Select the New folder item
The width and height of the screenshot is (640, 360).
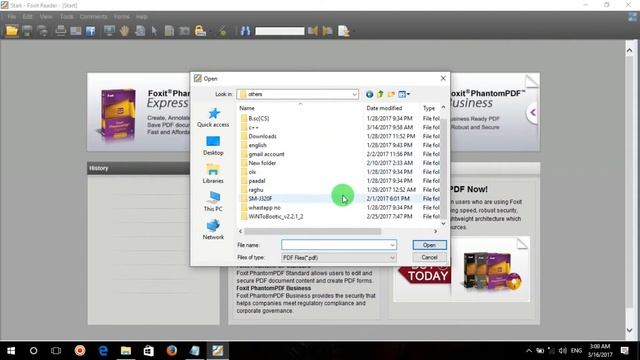tap(262, 163)
